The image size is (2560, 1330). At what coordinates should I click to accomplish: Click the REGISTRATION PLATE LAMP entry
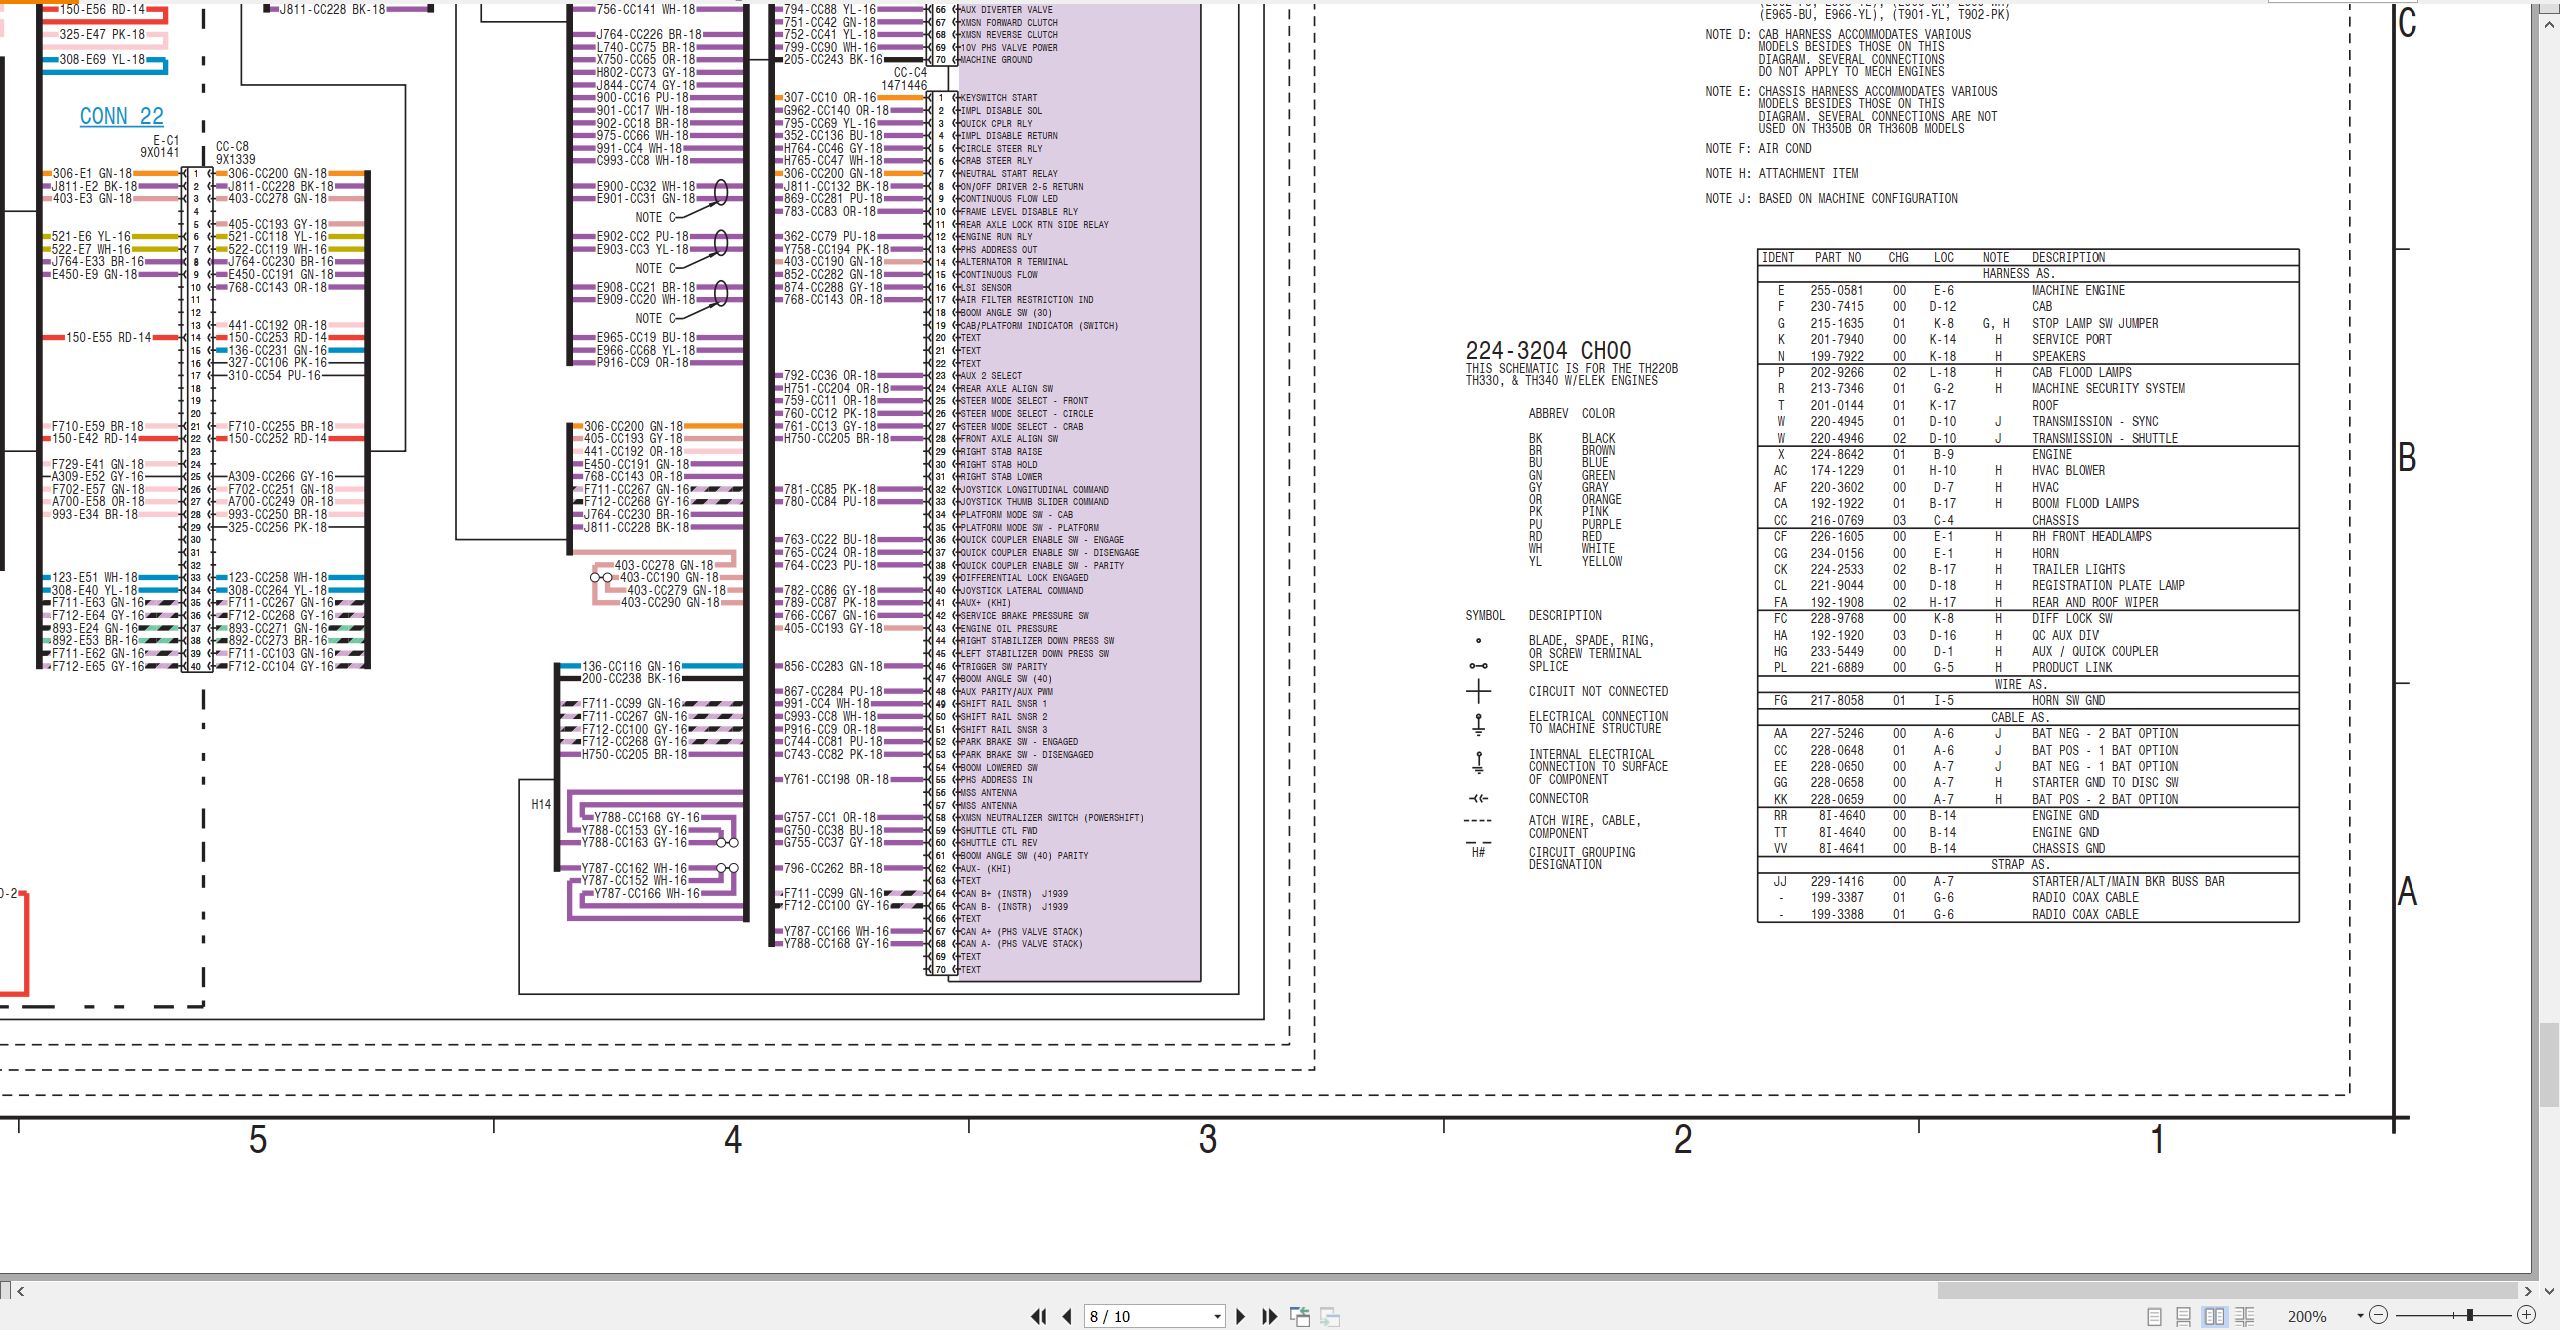click(x=2108, y=585)
